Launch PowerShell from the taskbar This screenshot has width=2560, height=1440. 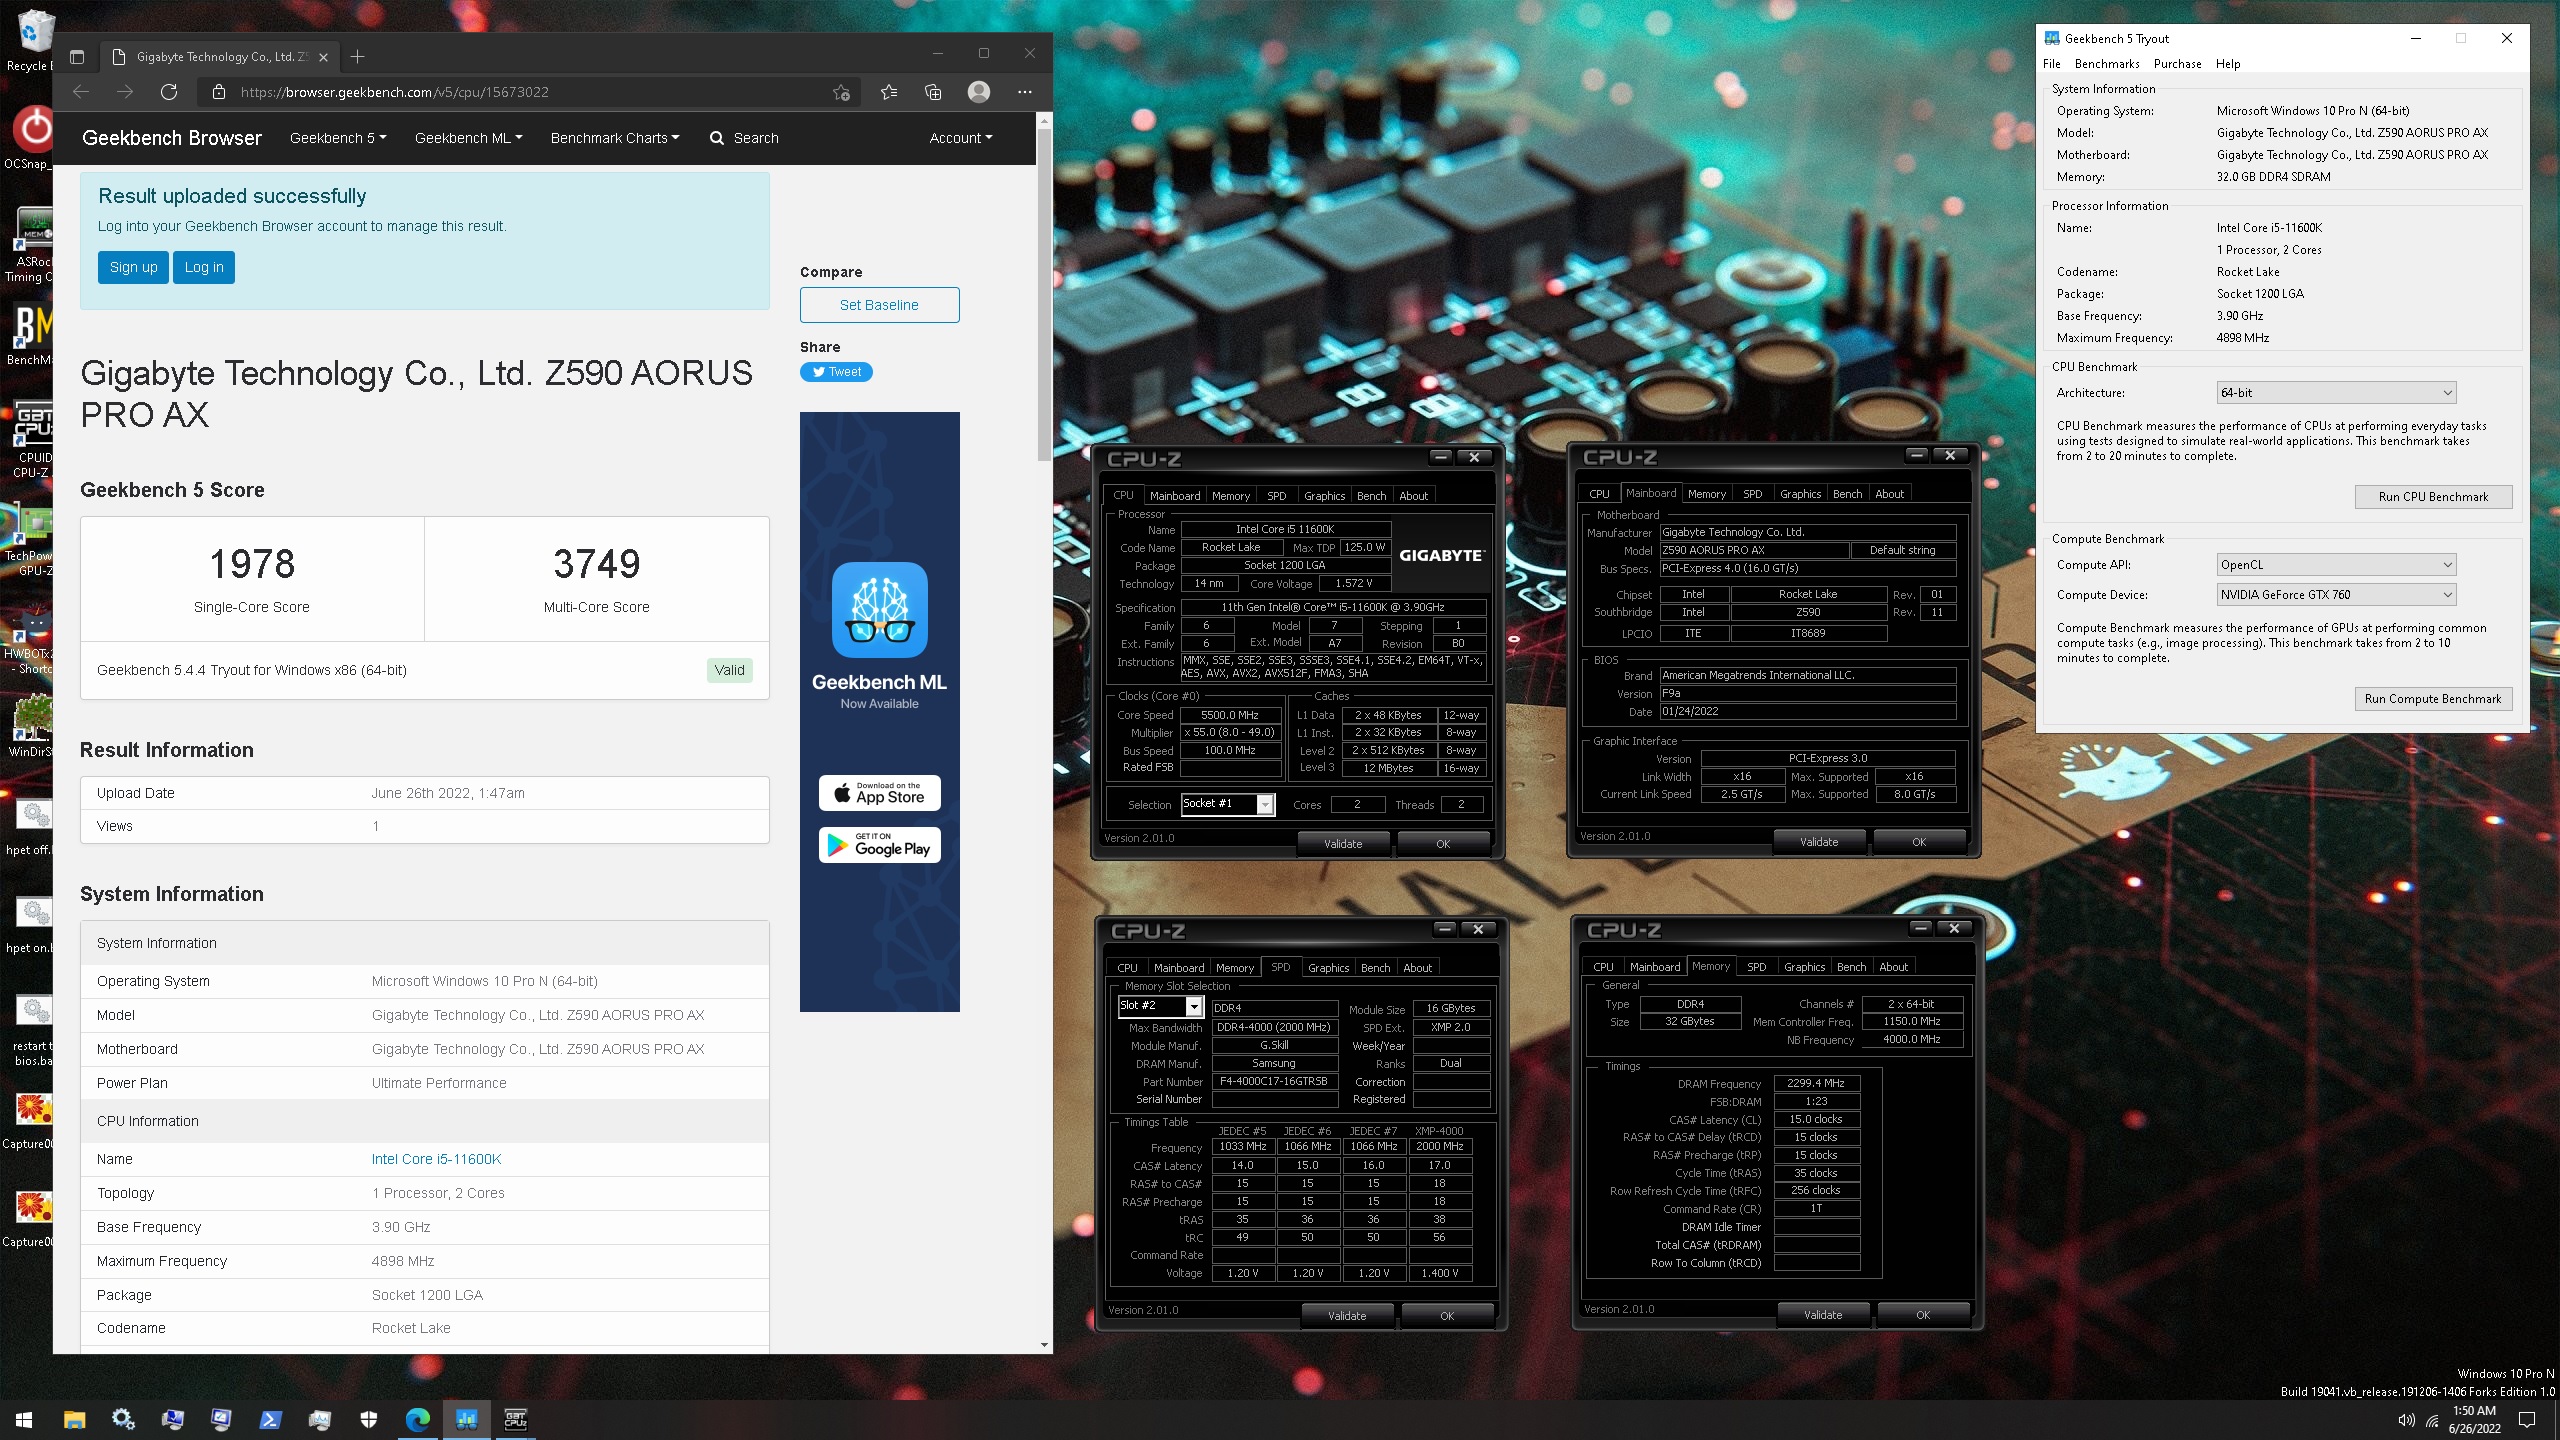click(270, 1419)
